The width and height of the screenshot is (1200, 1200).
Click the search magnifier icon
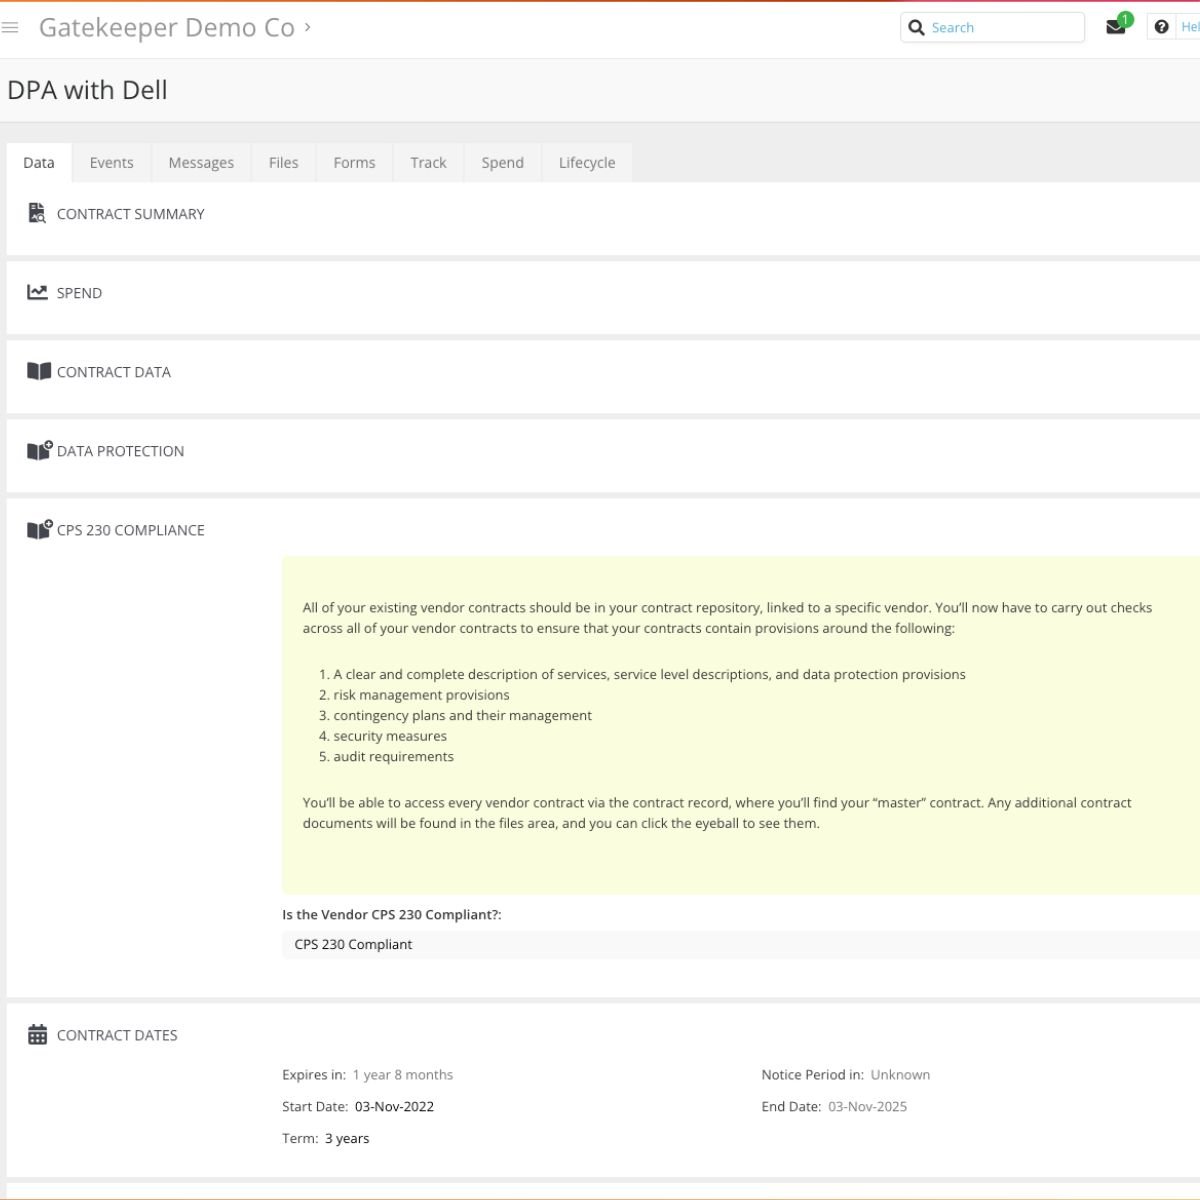point(917,27)
